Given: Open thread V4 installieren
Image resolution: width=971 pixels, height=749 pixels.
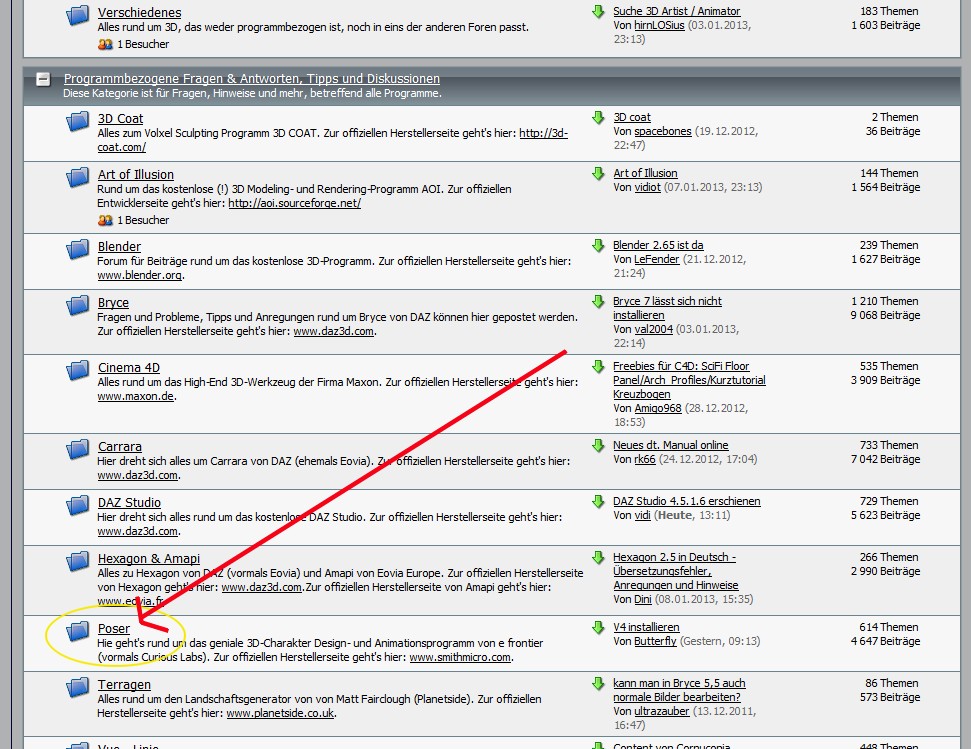Looking at the screenshot, I should coord(646,627).
